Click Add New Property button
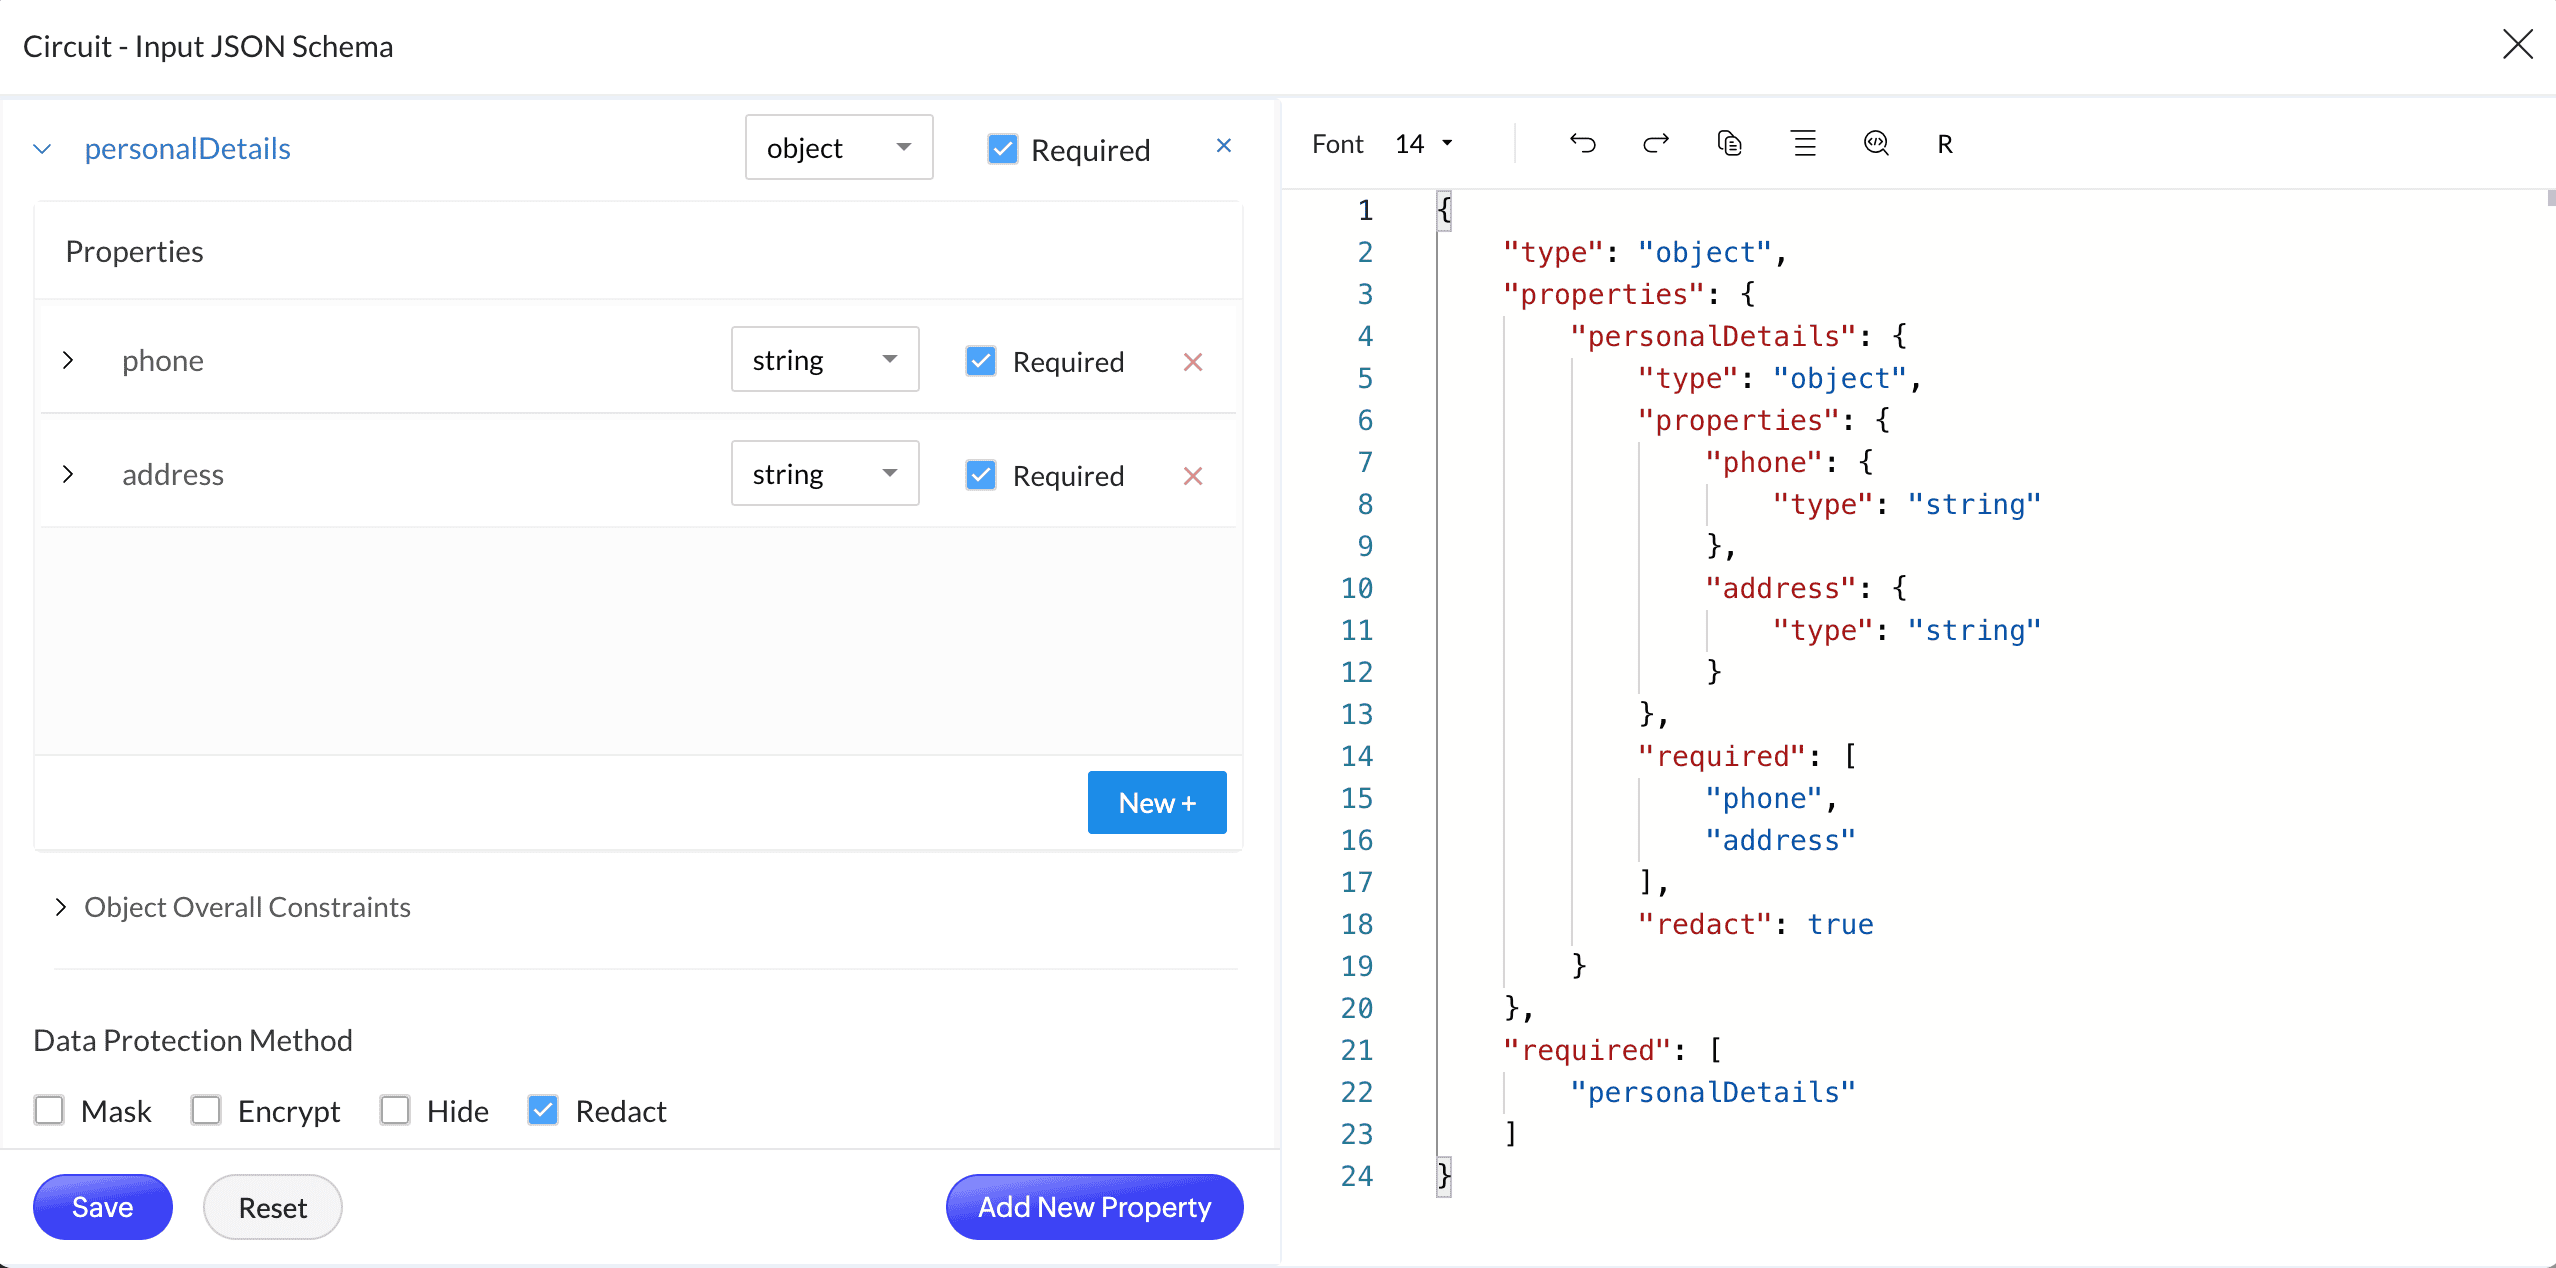2556x1268 pixels. click(x=1094, y=1207)
